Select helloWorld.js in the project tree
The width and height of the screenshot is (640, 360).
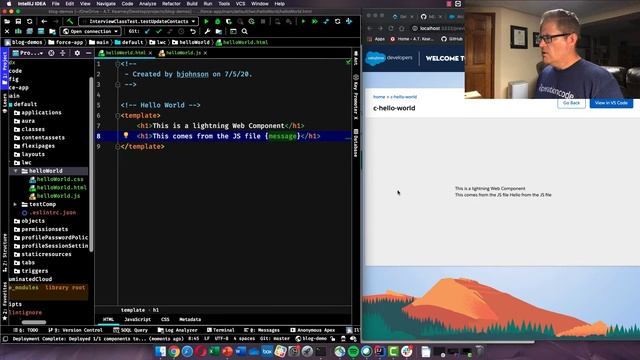[x=55, y=196]
